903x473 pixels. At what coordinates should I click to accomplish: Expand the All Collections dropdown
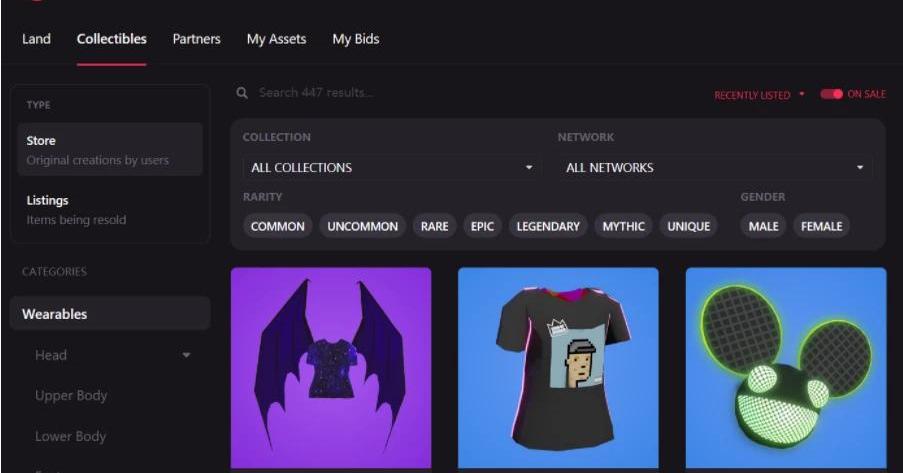point(391,168)
